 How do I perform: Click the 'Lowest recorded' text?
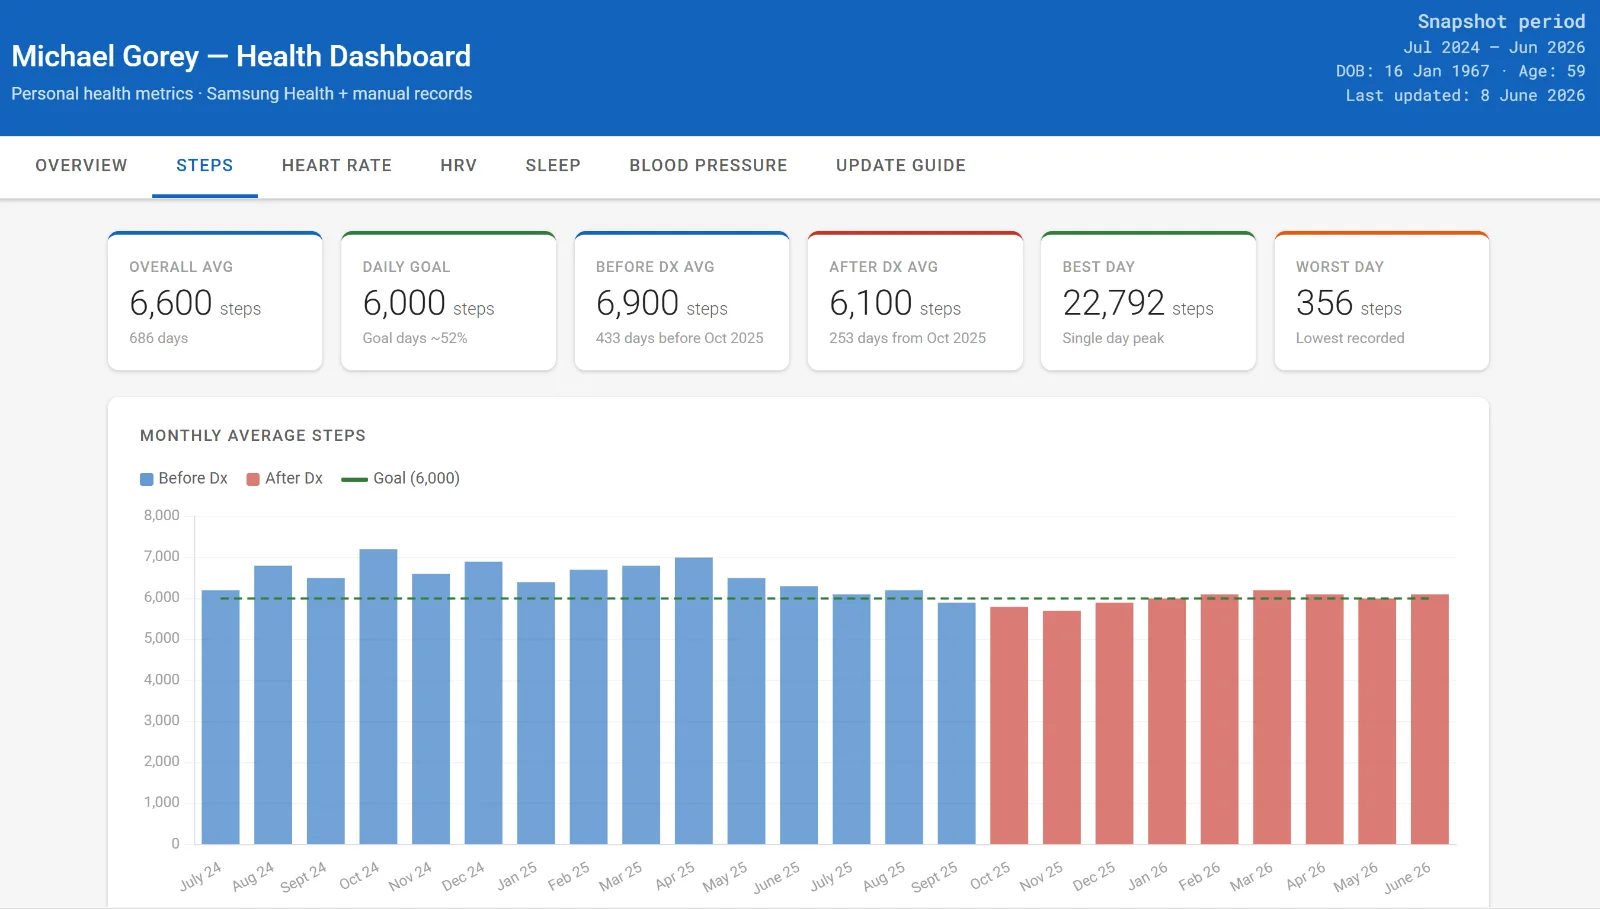coord(1350,338)
